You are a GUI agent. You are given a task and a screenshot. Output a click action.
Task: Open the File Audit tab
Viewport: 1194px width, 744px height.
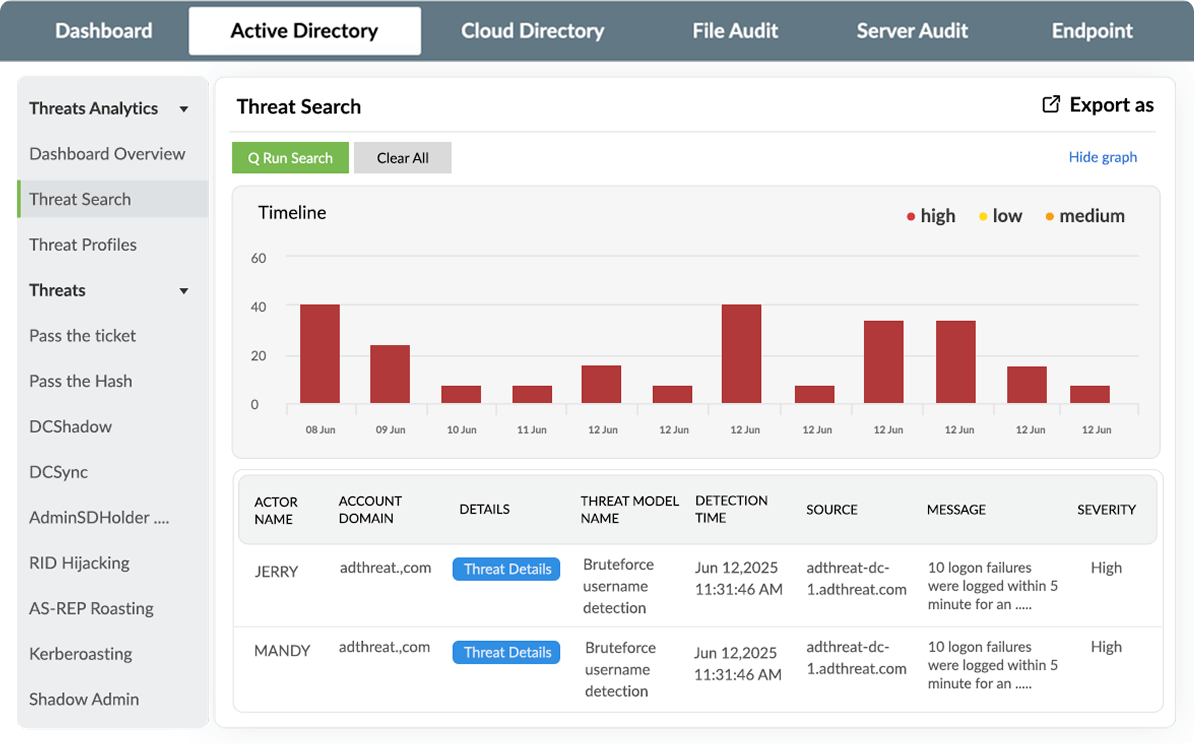735,30
